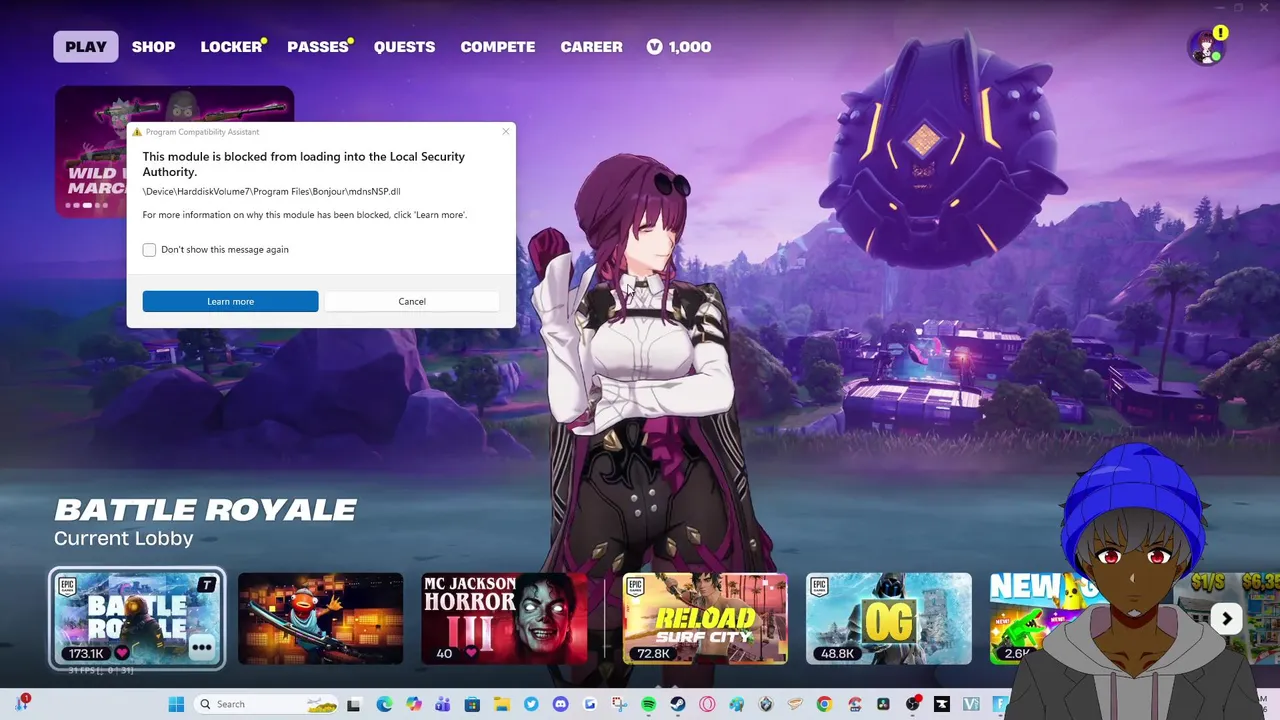The image size is (1280, 720).
Task: Open Steam from the taskbar
Action: click(x=677, y=704)
